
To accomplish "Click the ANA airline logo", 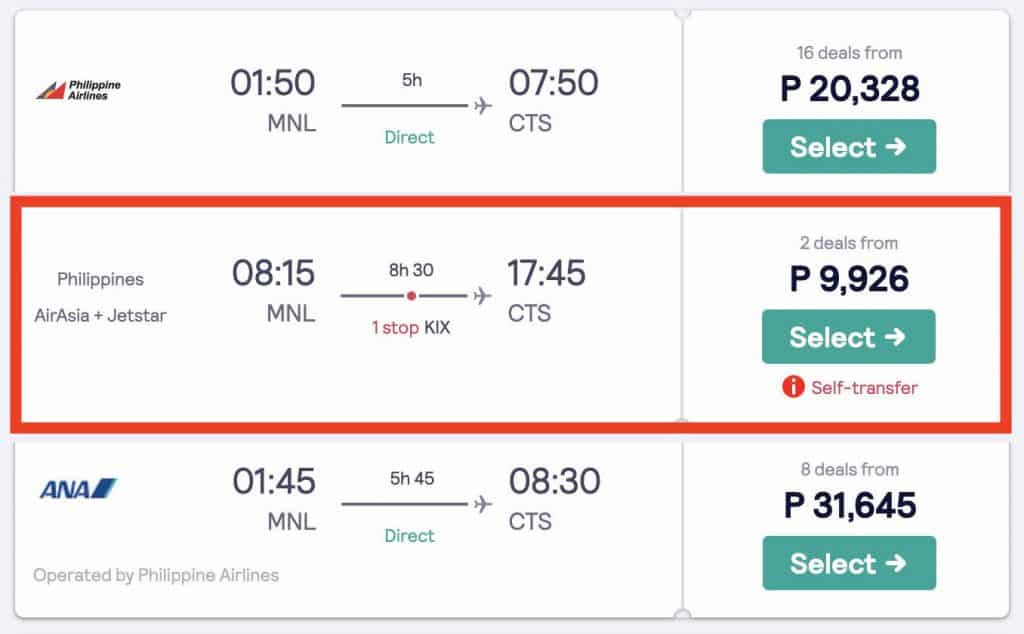I will point(78,489).
